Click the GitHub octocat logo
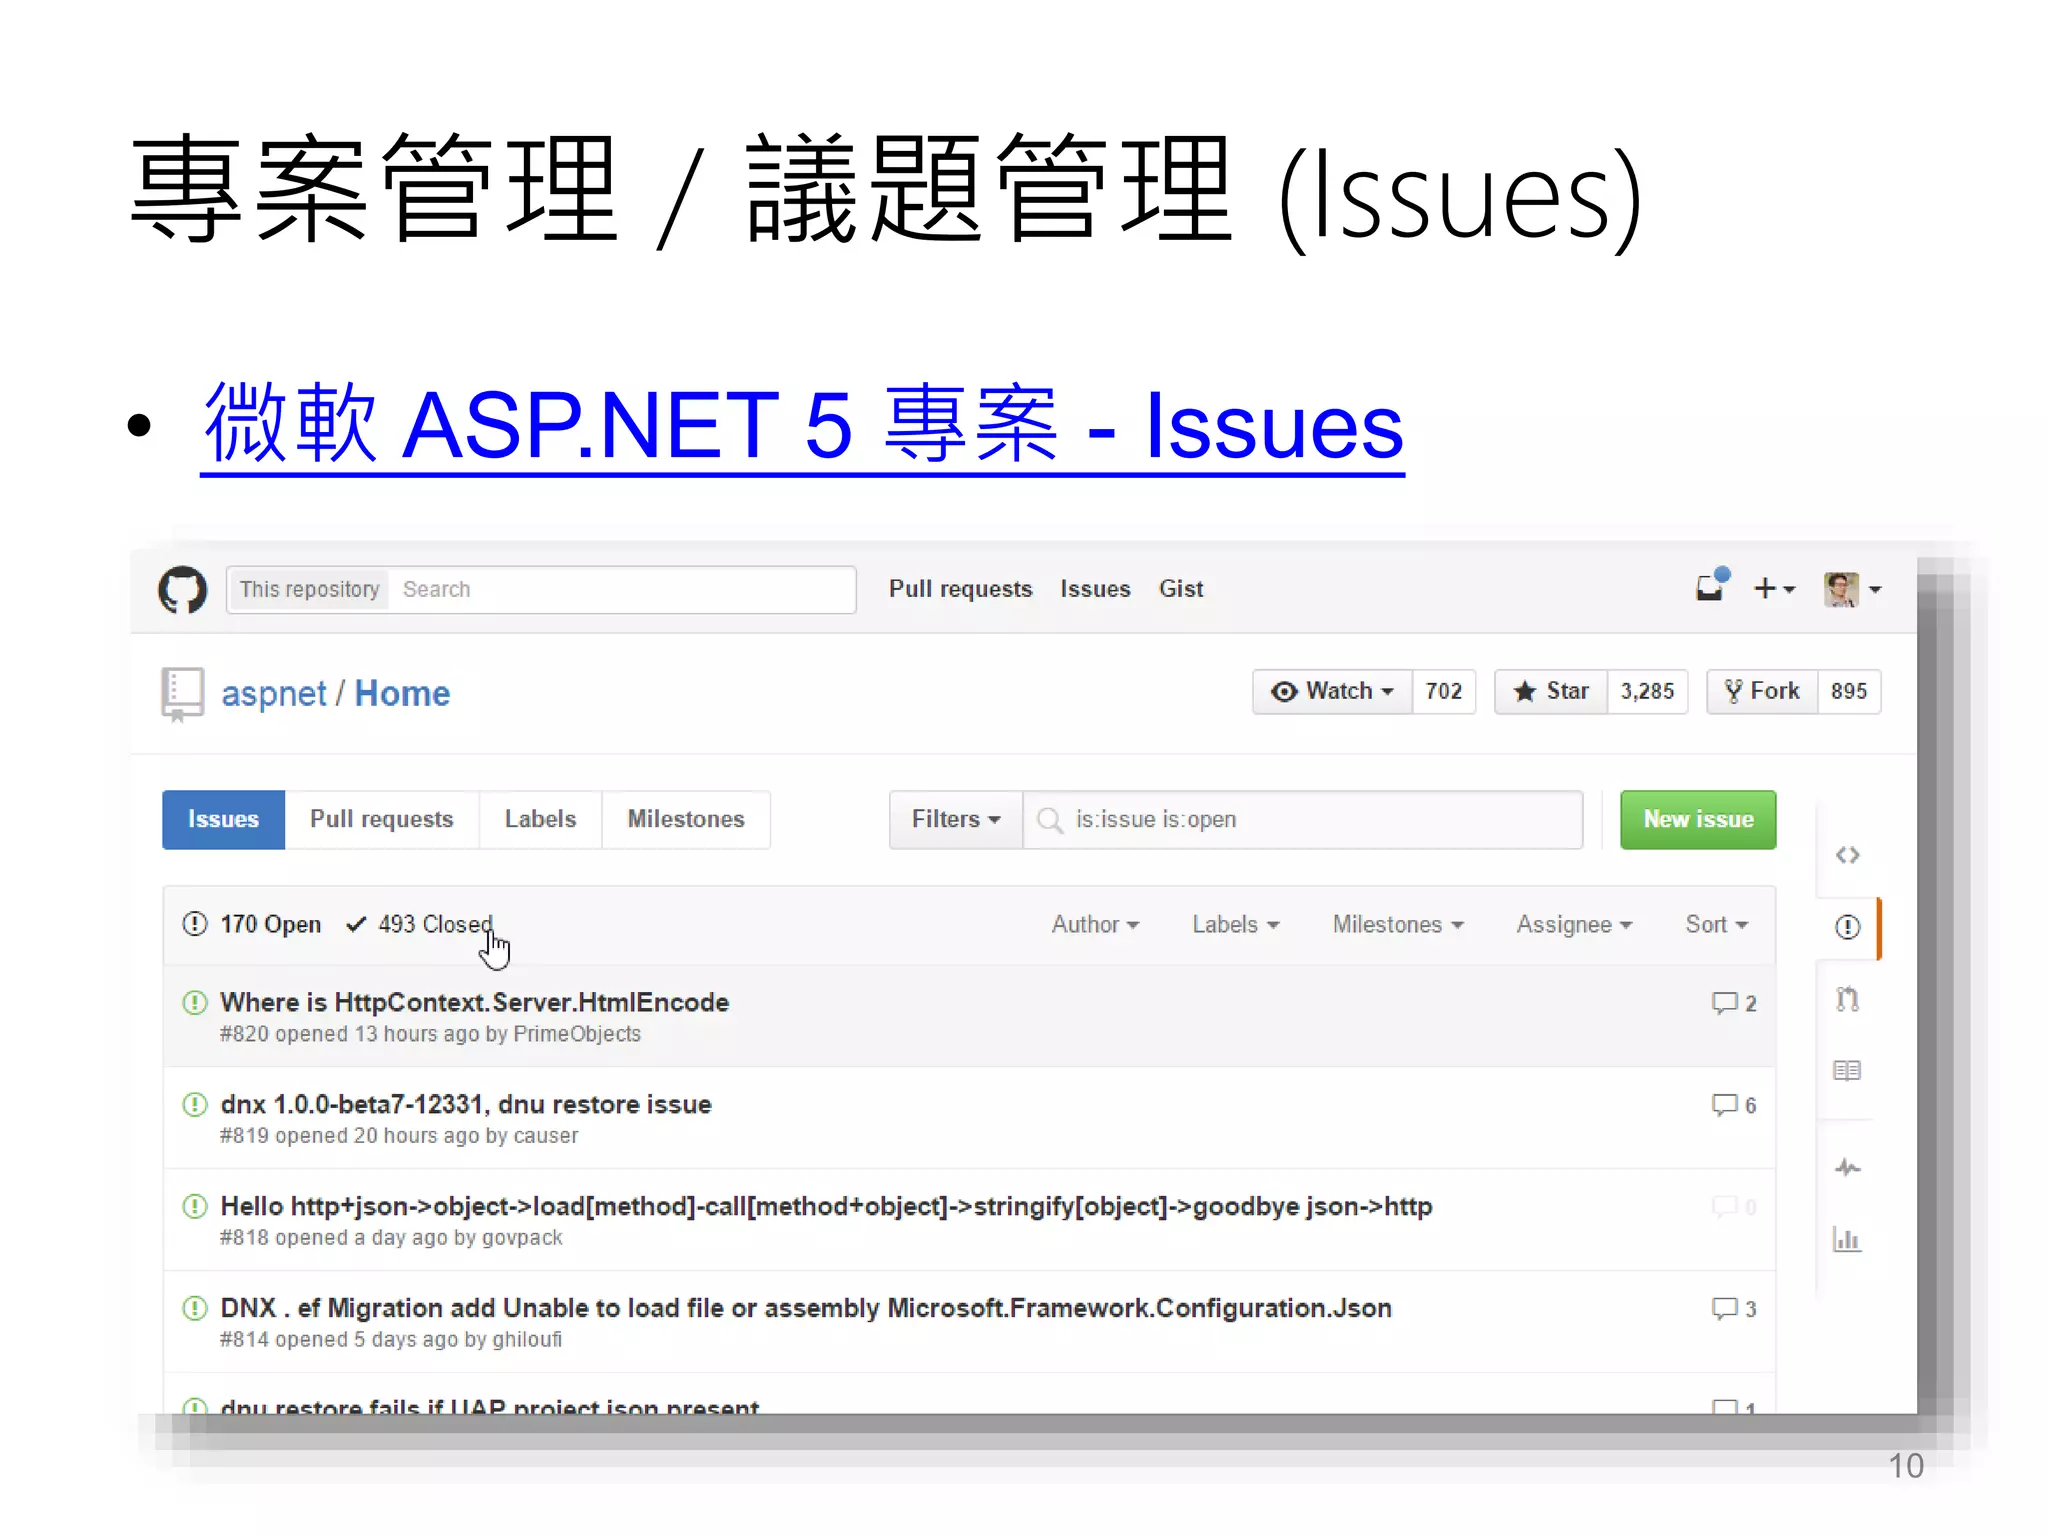 [x=183, y=590]
